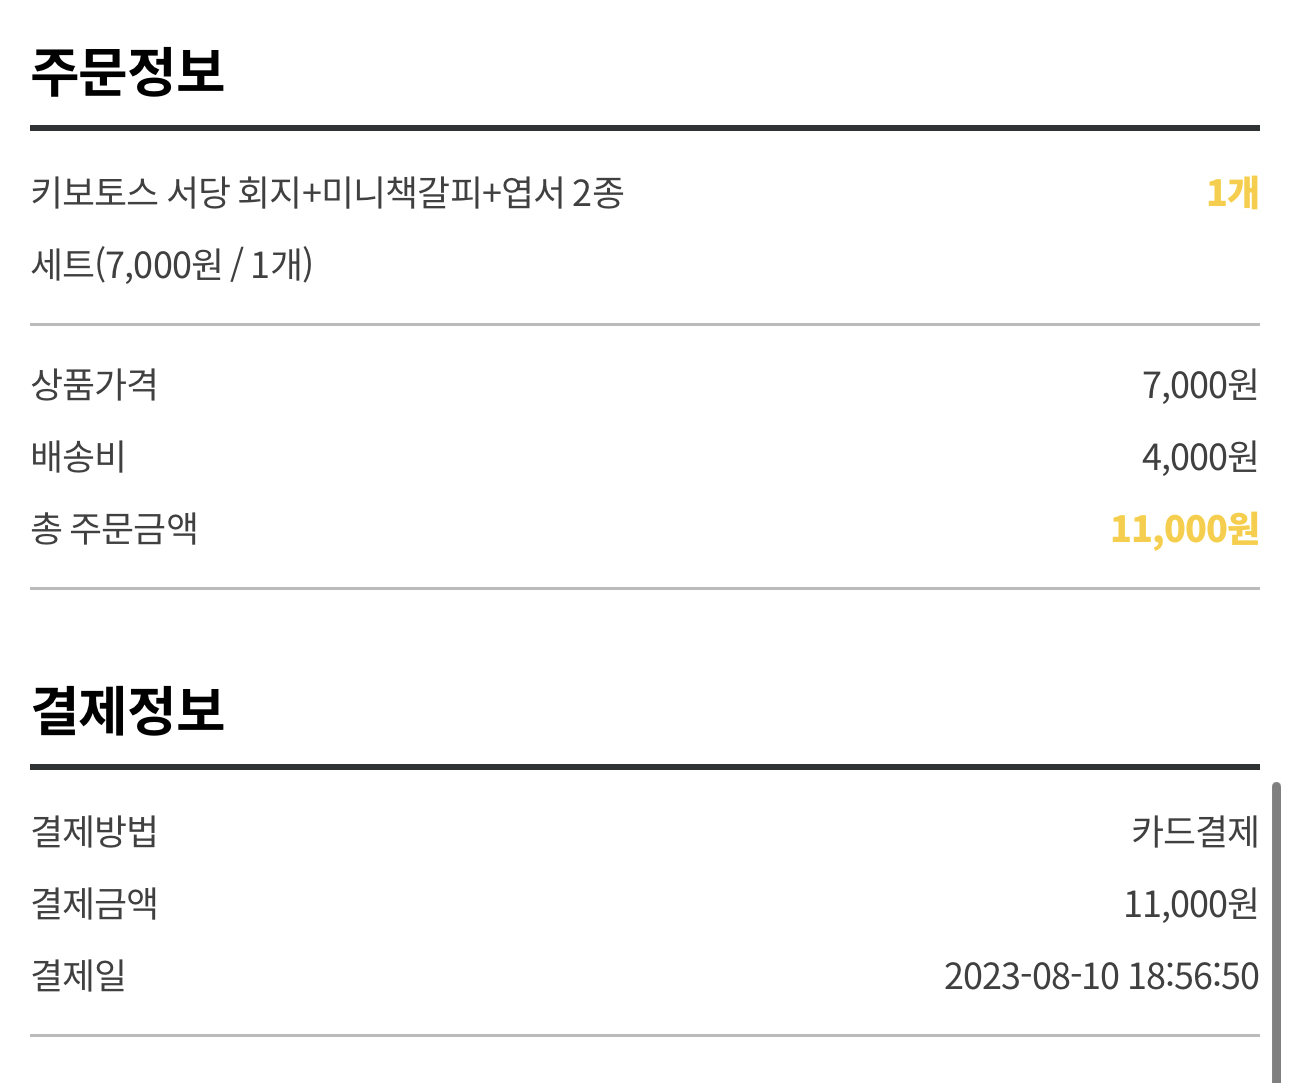Click the vertical scrollbar on the right
Viewport: 1290px width, 1083px height.
pyautogui.click(x=1276, y=930)
